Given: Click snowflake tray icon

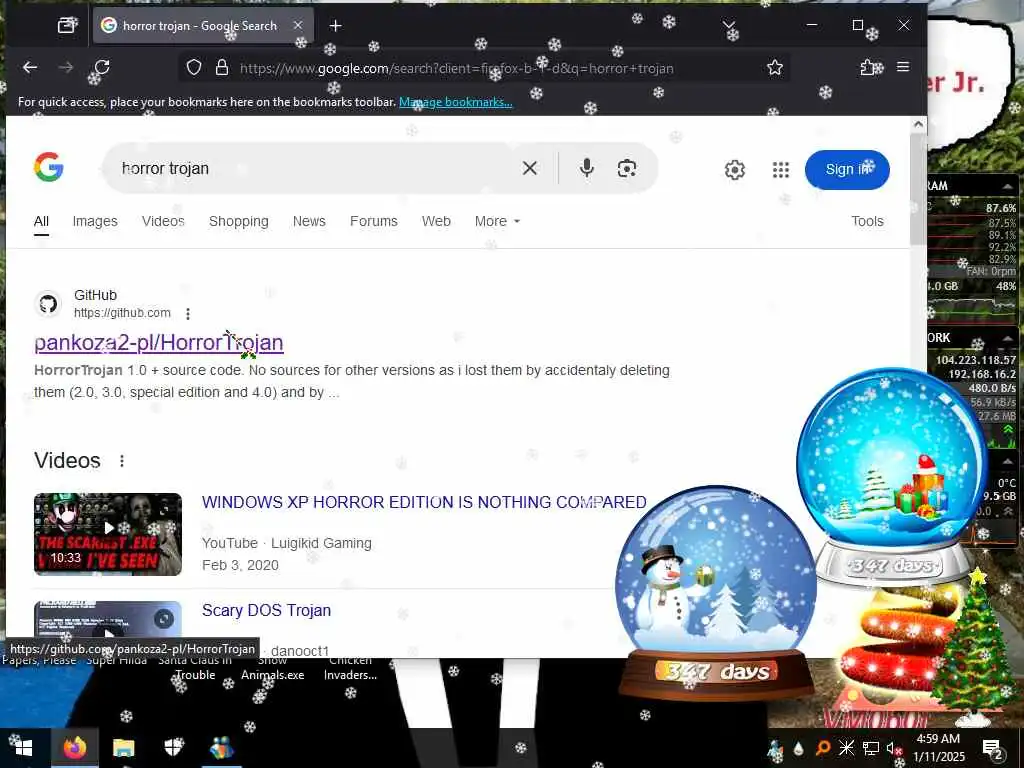Looking at the screenshot, I should click(x=846, y=748).
